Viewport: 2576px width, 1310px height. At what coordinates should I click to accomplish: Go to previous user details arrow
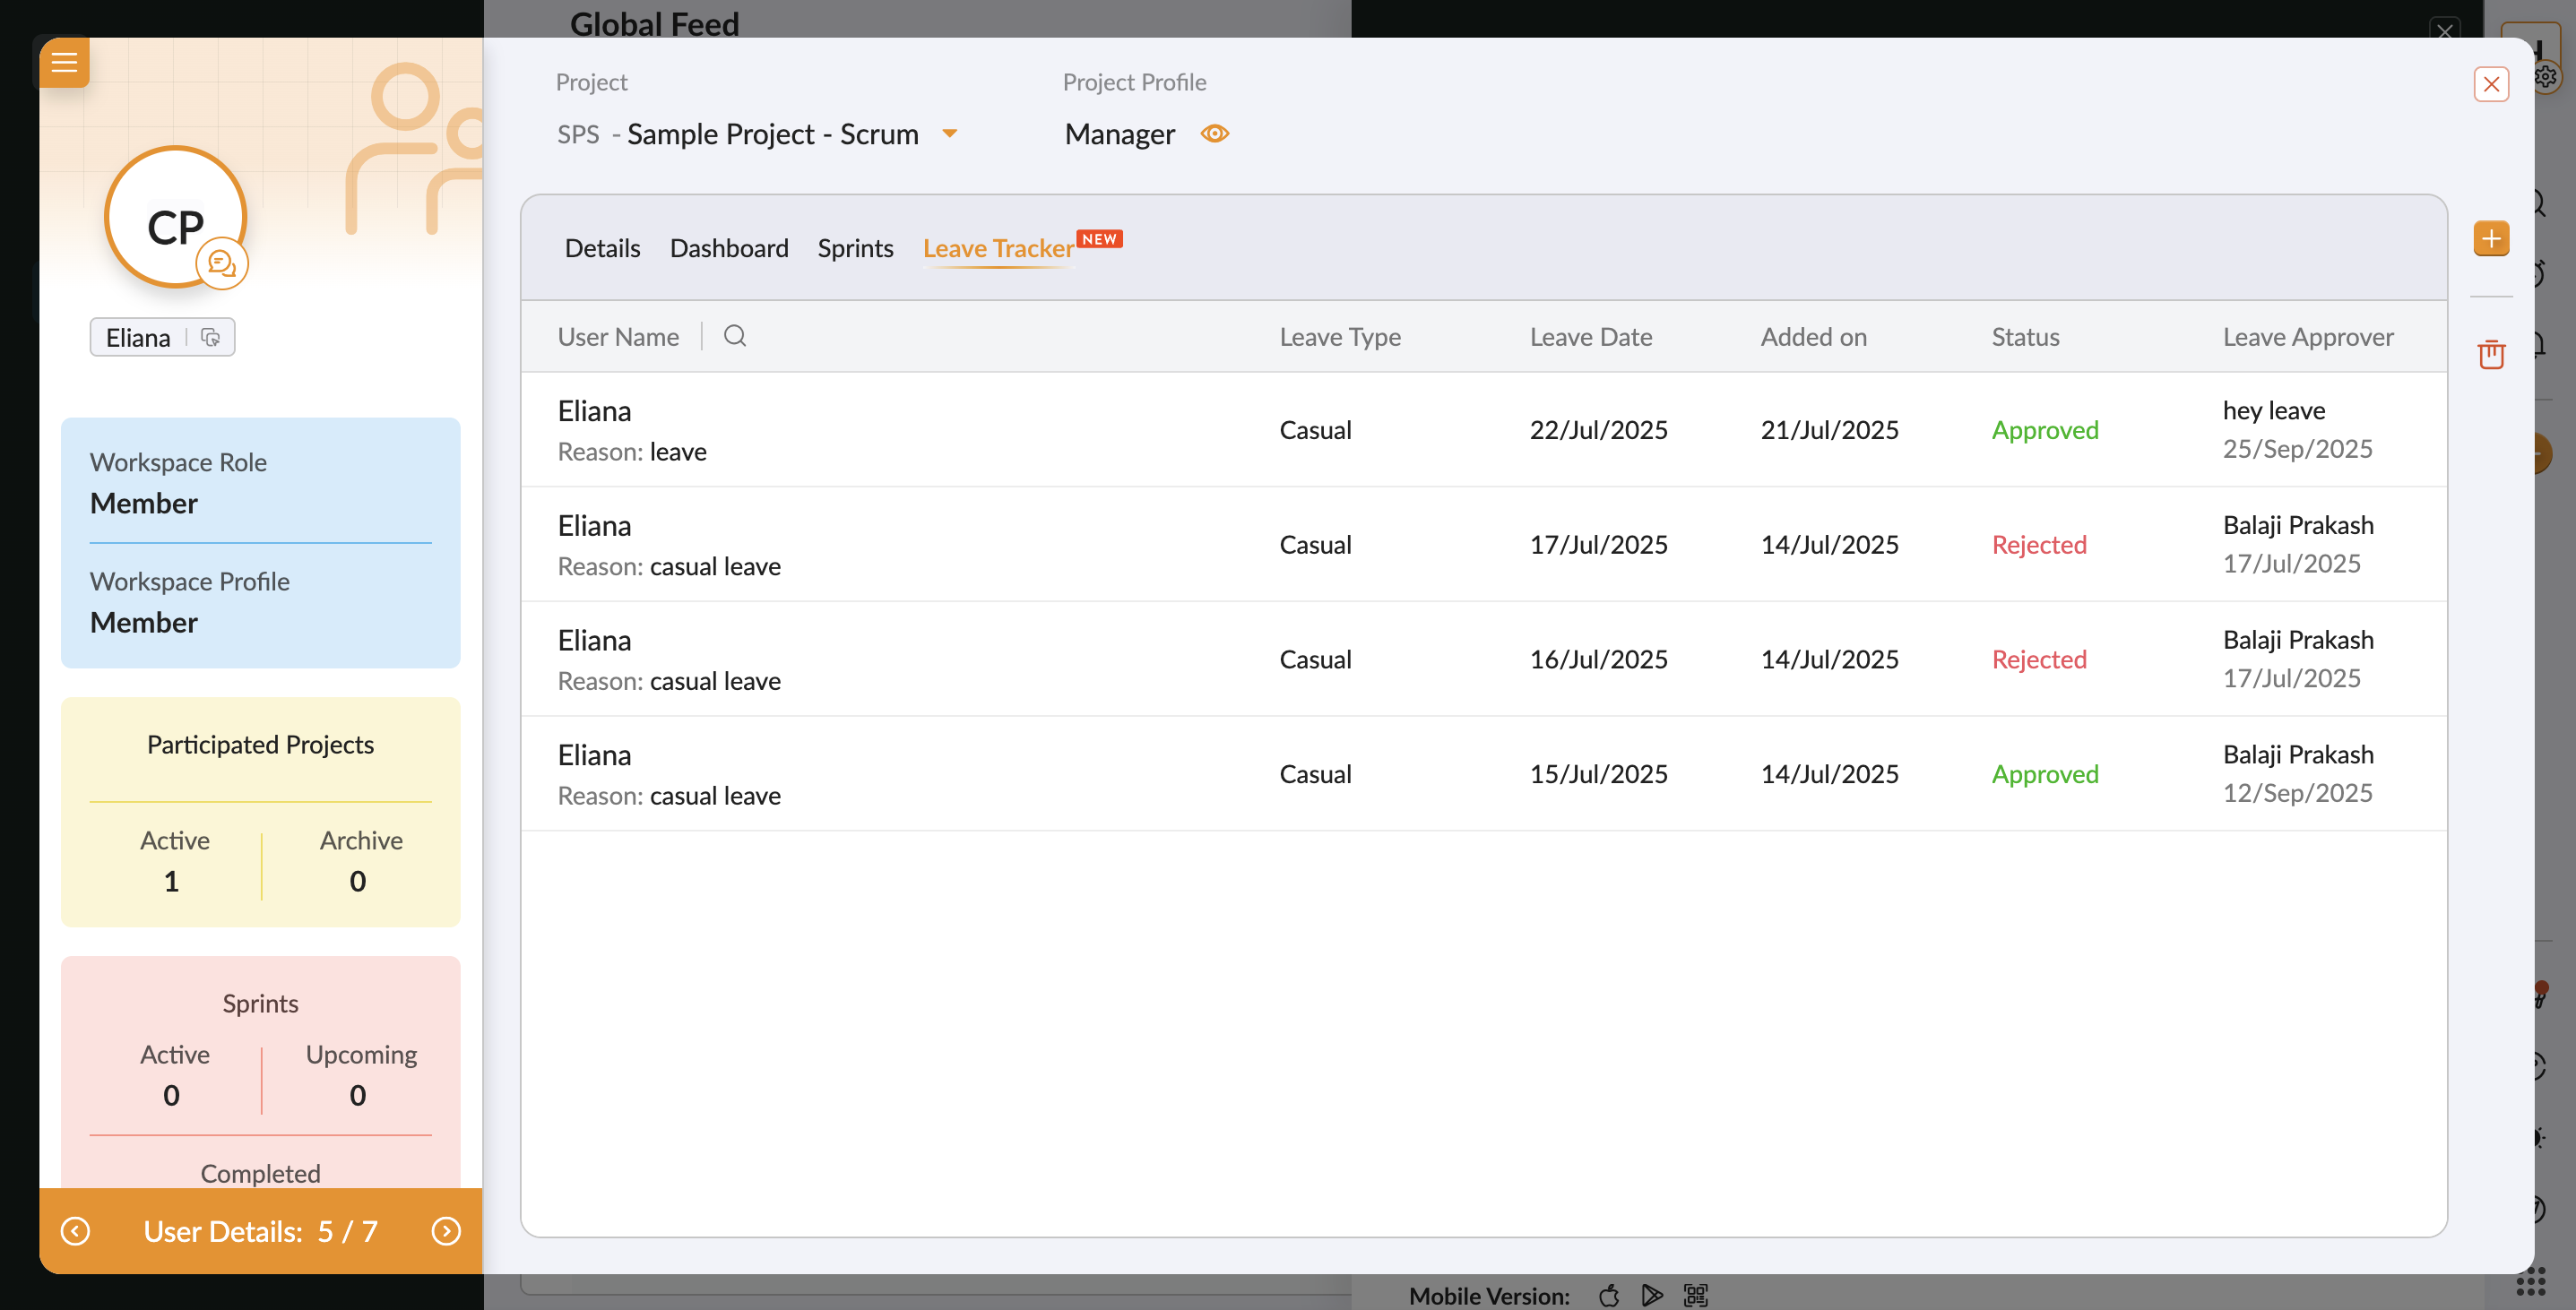click(75, 1231)
